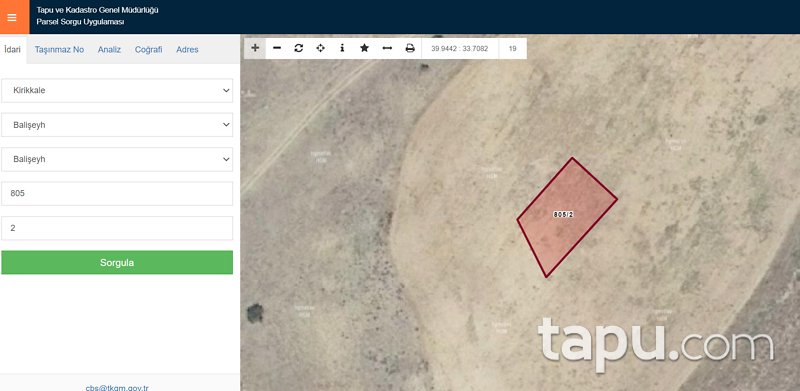800x391 pixels.
Task: Zoom in with the plus tool
Action: pos(255,48)
